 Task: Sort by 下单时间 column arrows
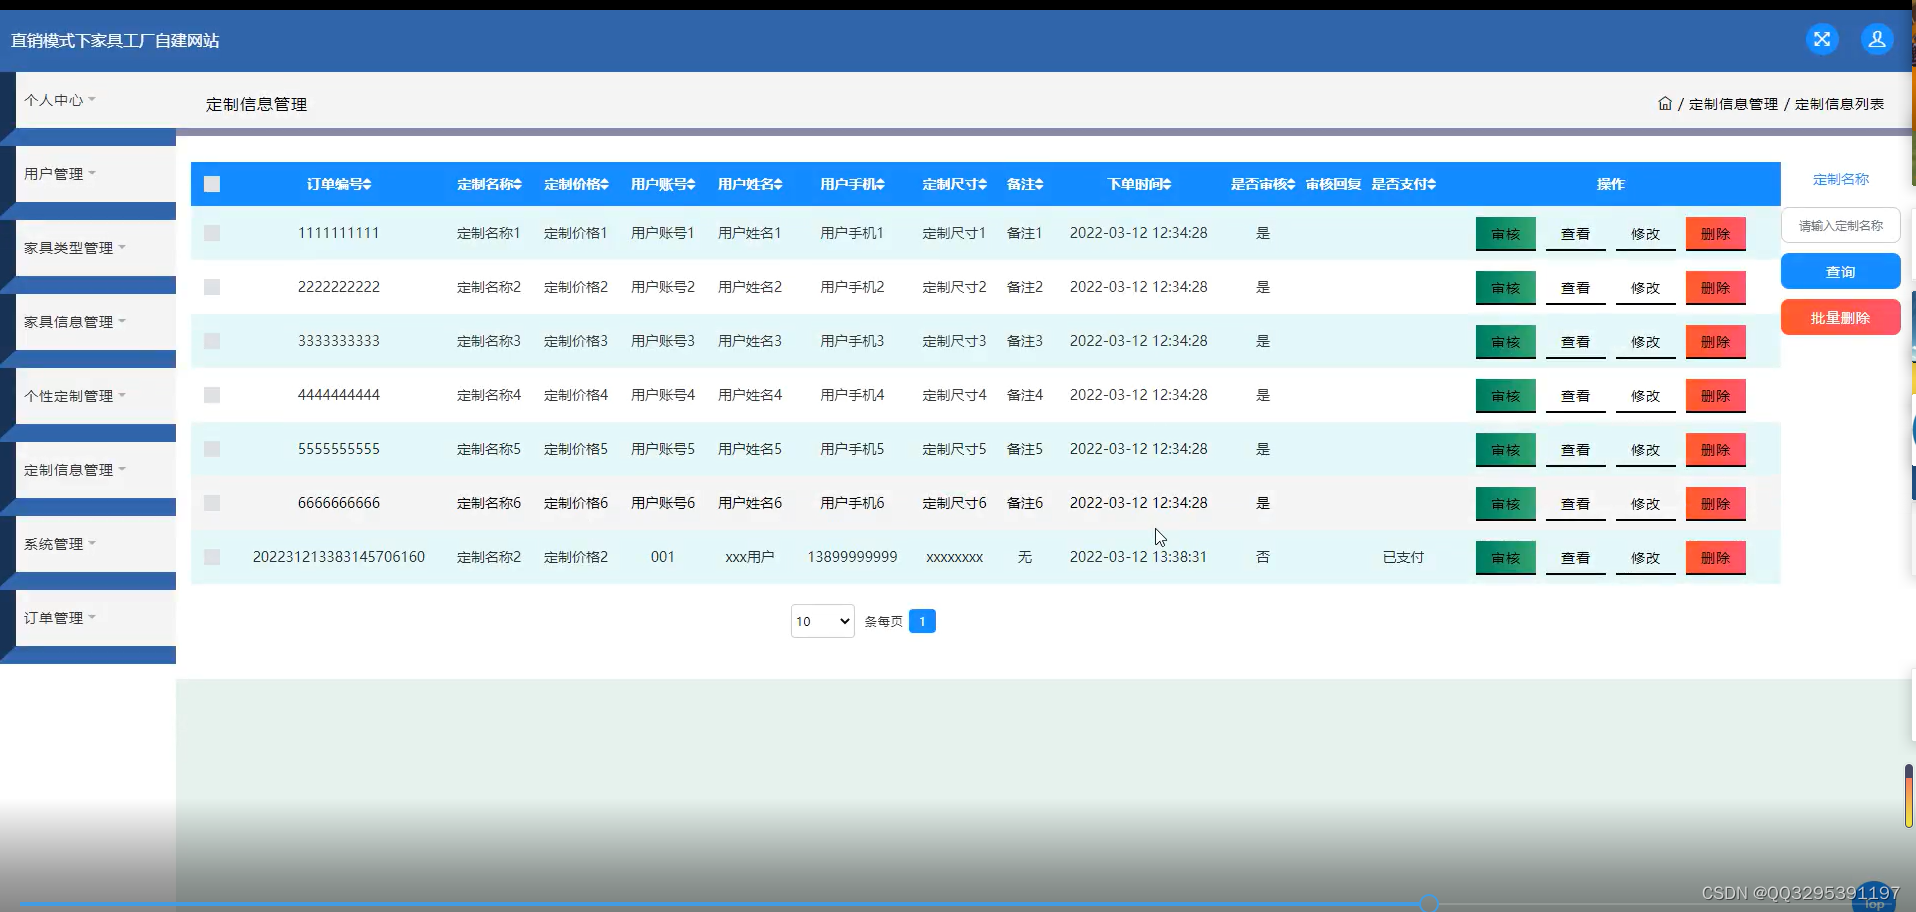tap(1167, 184)
